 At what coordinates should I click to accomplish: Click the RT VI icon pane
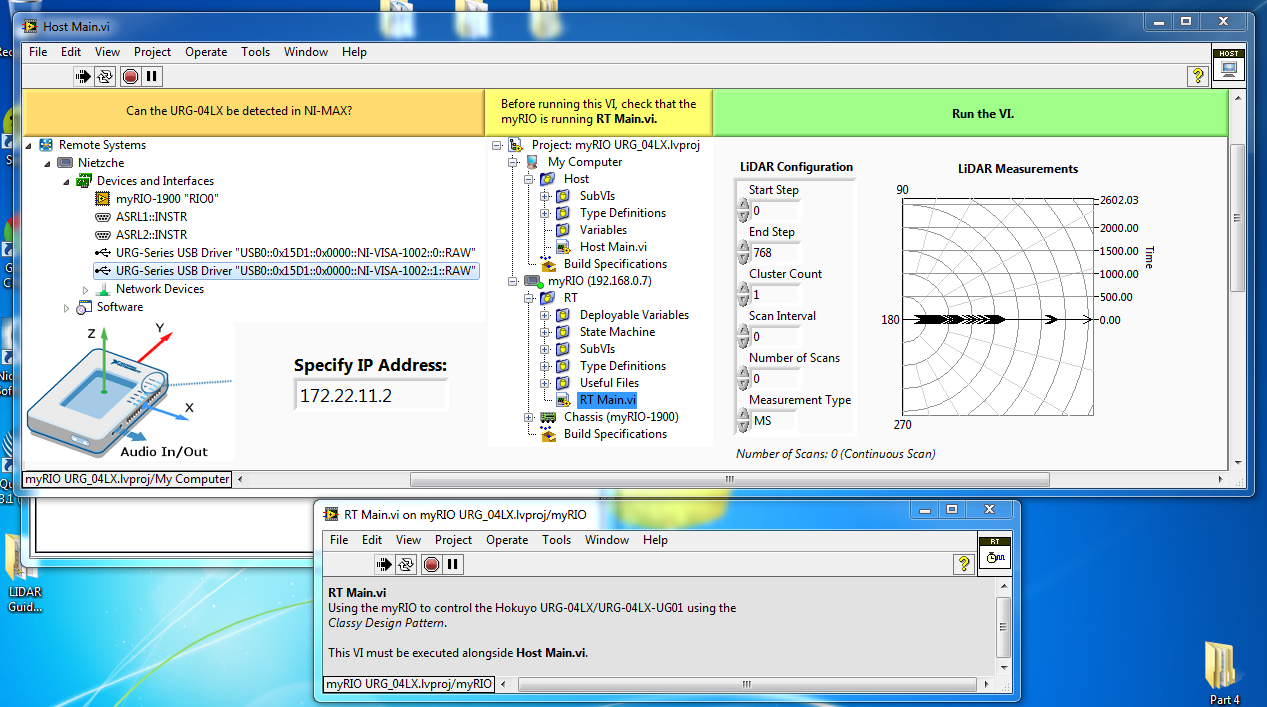coord(994,553)
